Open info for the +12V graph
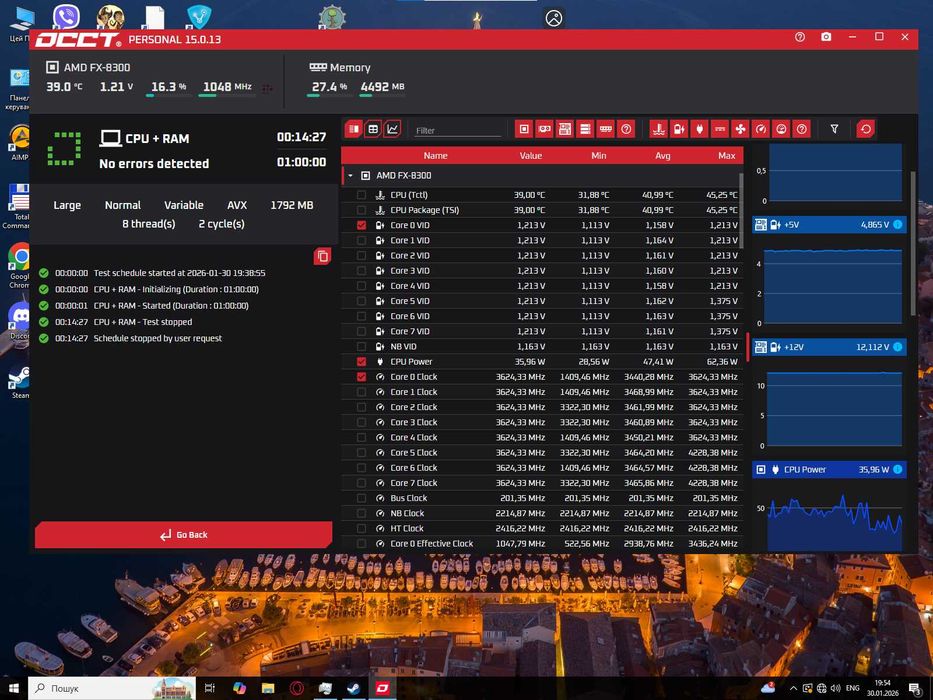The width and height of the screenshot is (933, 700). (x=898, y=347)
